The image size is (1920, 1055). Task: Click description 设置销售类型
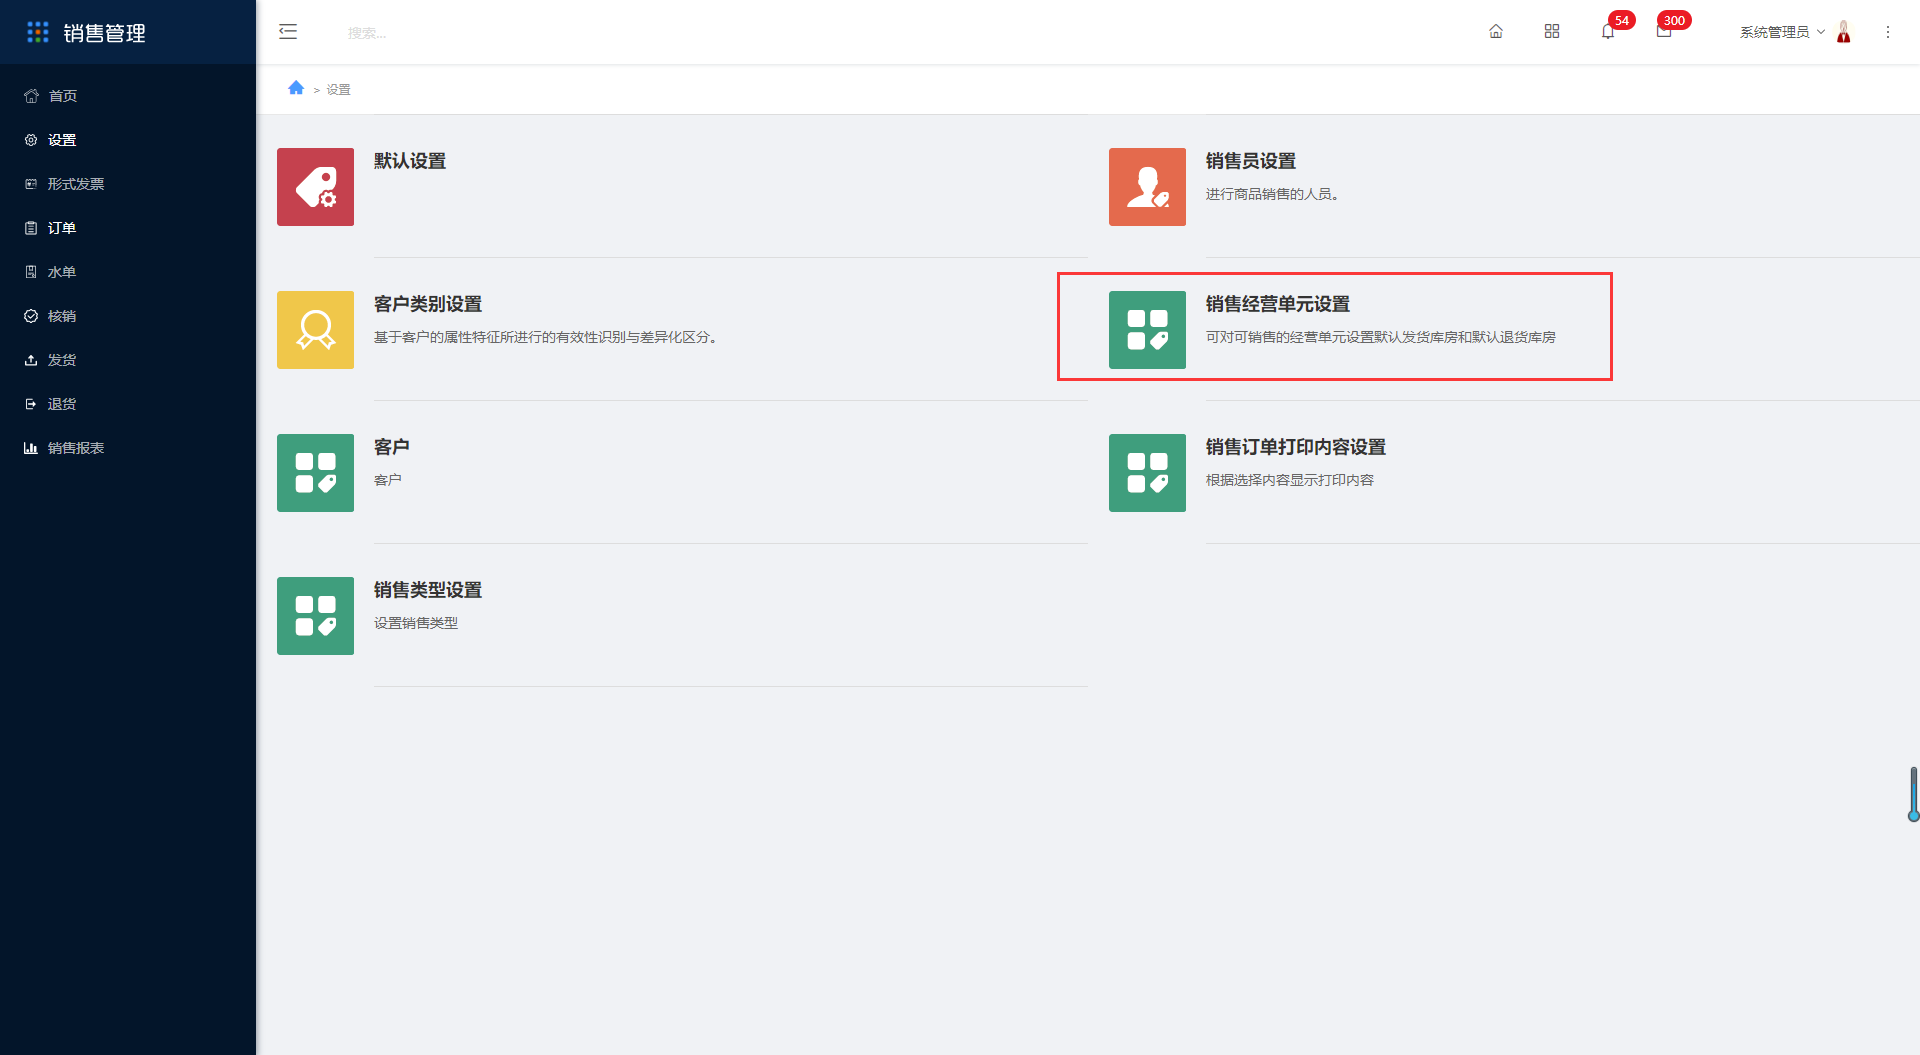[x=416, y=623]
